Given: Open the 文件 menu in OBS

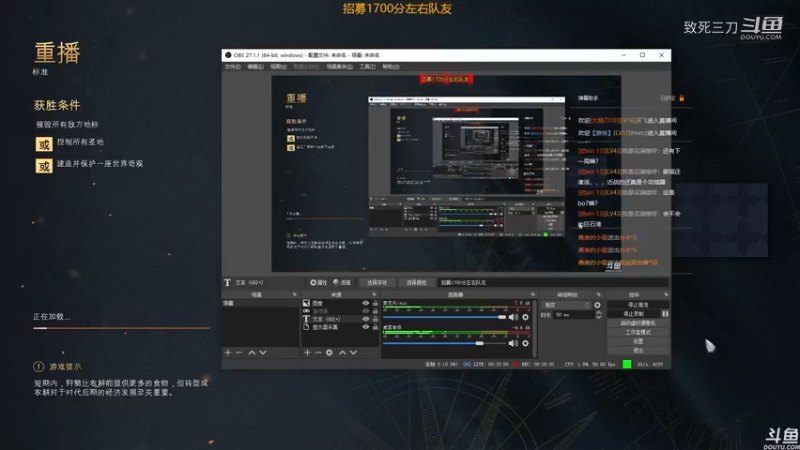Looking at the screenshot, I should tap(233, 67).
